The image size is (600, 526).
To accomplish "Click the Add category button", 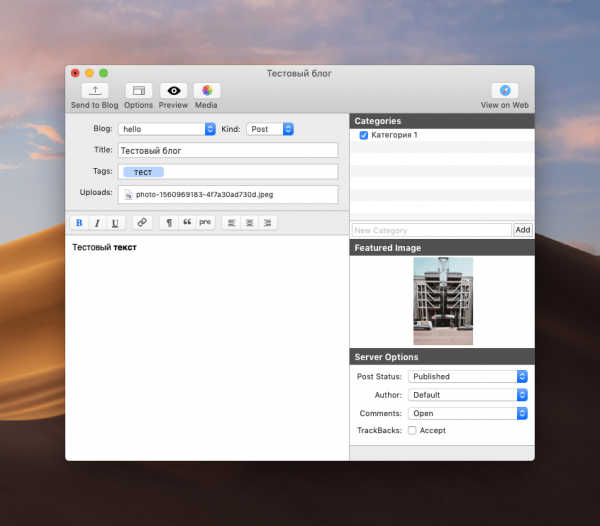I will click(x=523, y=230).
